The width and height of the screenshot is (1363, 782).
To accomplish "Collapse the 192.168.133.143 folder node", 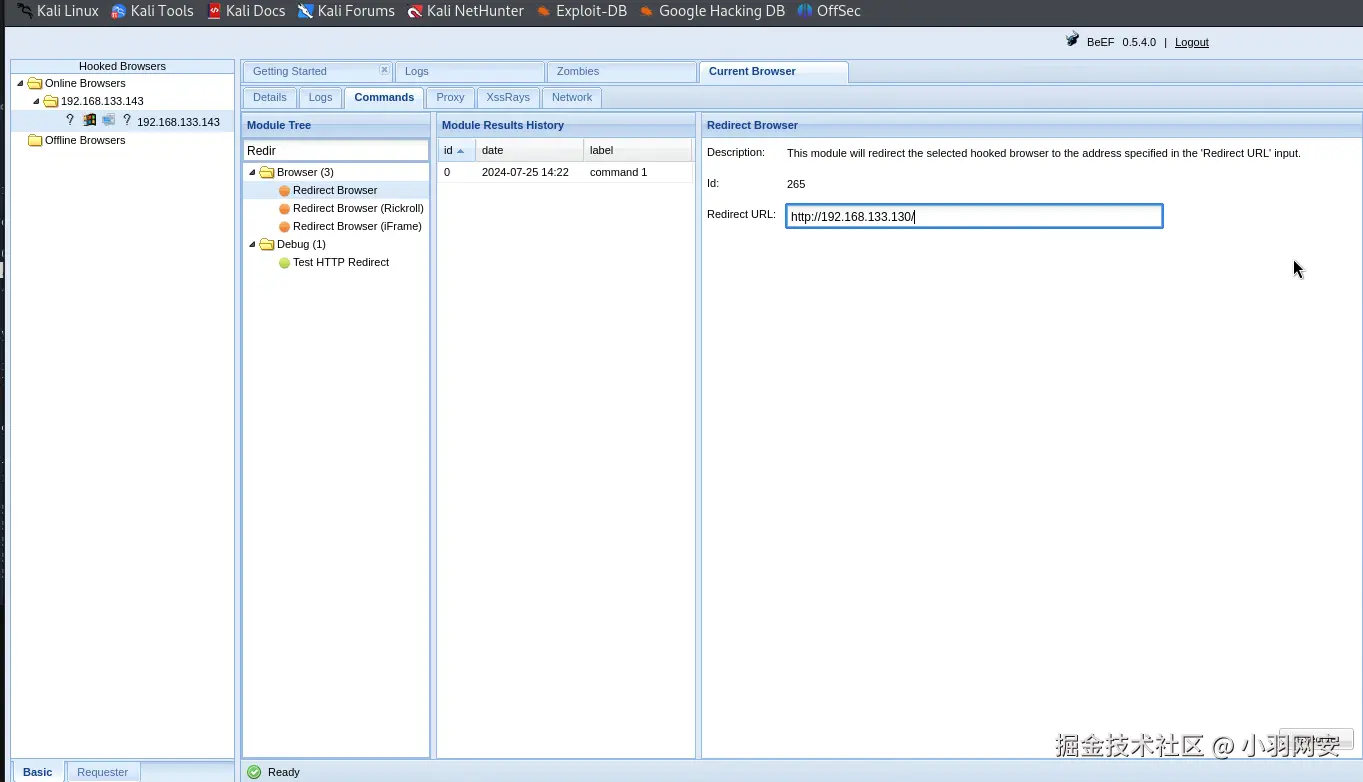I will pos(36,101).
